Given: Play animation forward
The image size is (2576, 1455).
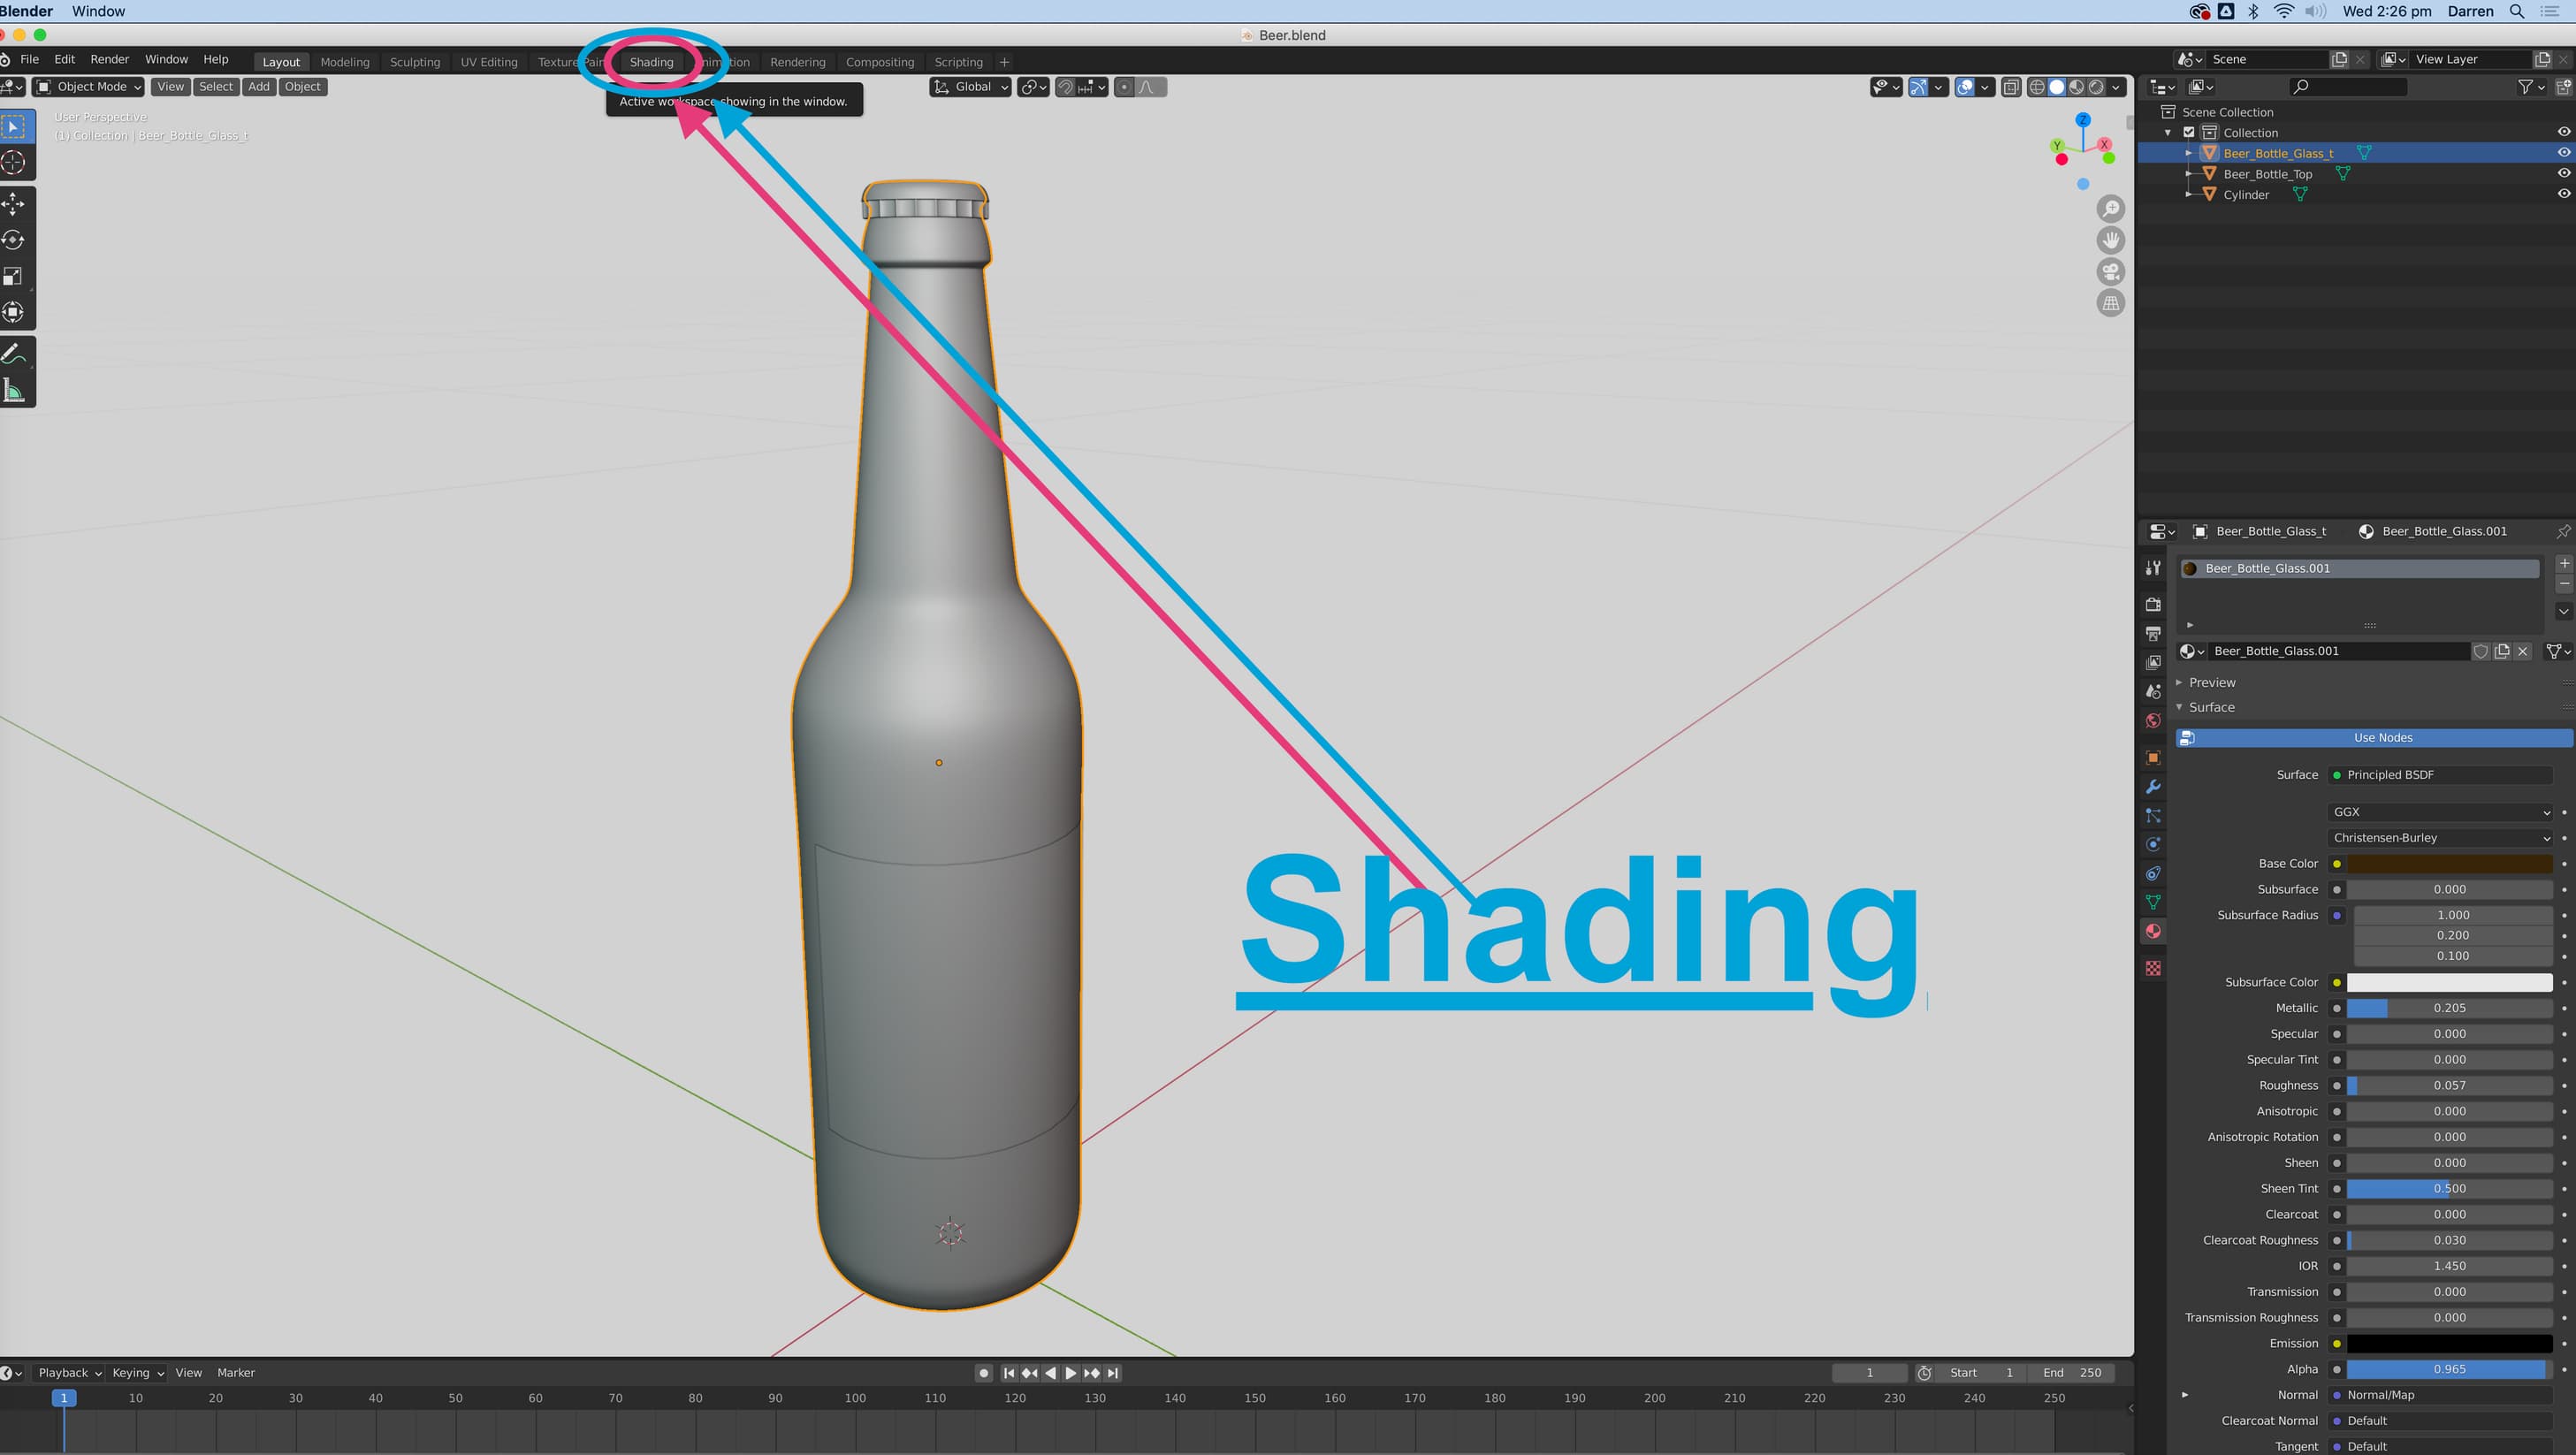Looking at the screenshot, I should point(1071,1373).
